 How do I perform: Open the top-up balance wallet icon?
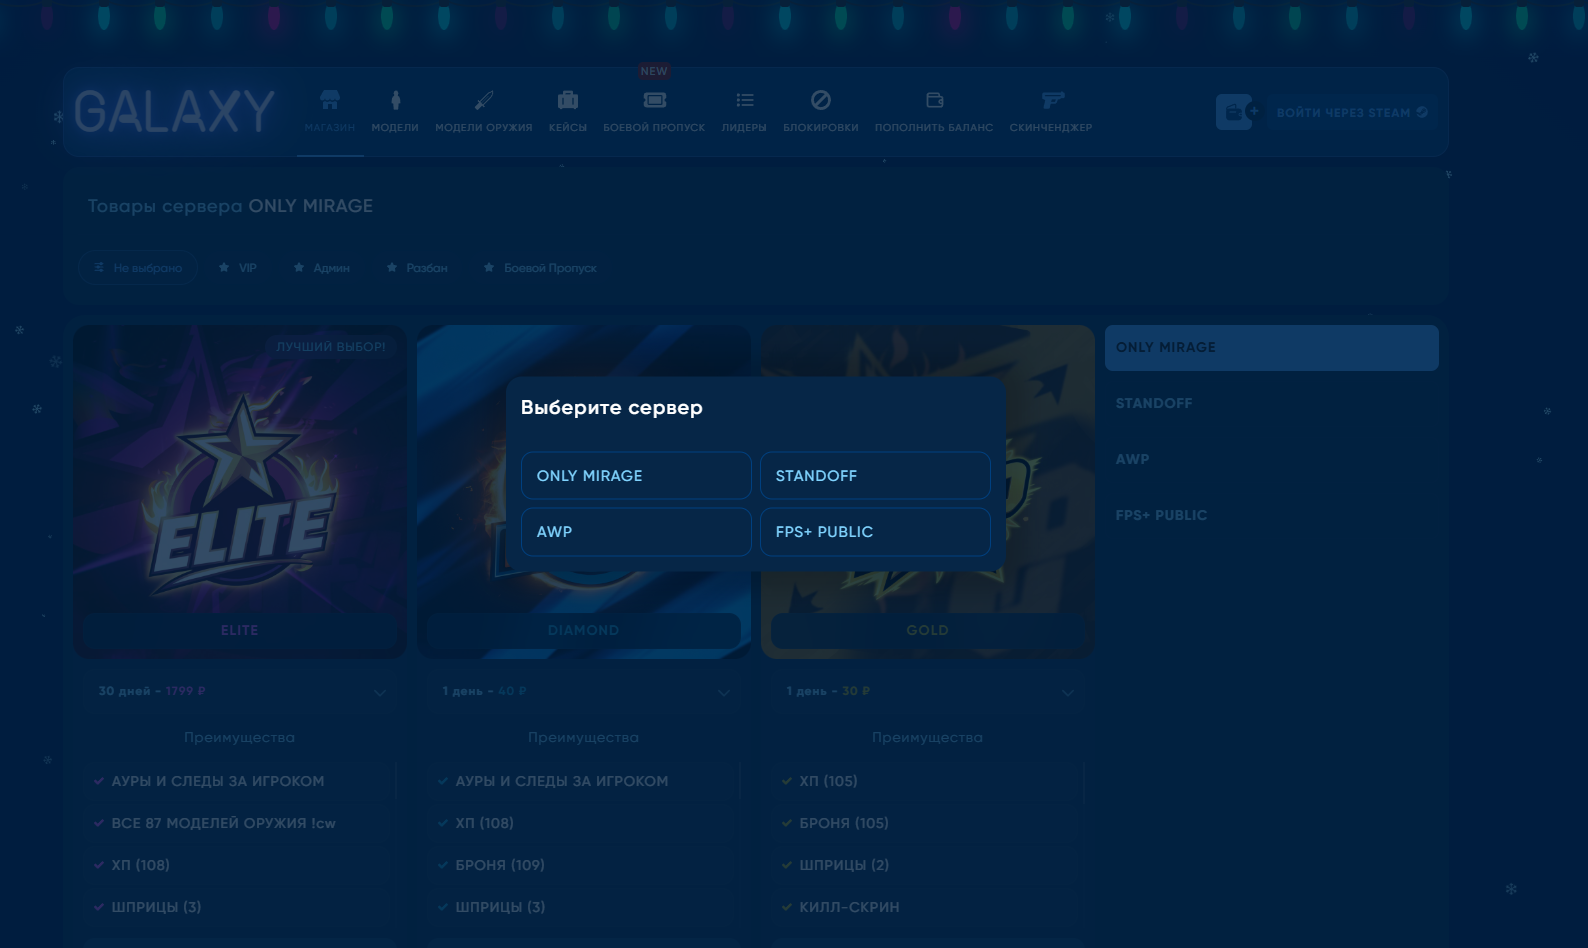(x=934, y=100)
